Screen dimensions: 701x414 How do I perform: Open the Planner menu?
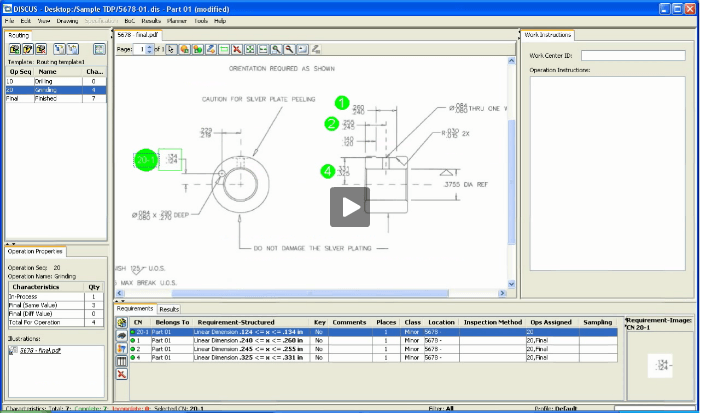[x=178, y=20]
